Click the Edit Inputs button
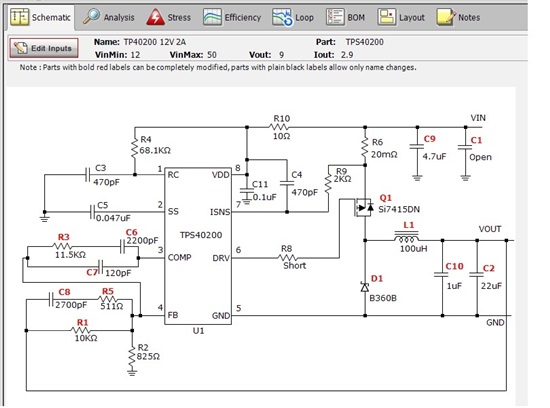Viewport: 550px width, 408px height. [44, 48]
